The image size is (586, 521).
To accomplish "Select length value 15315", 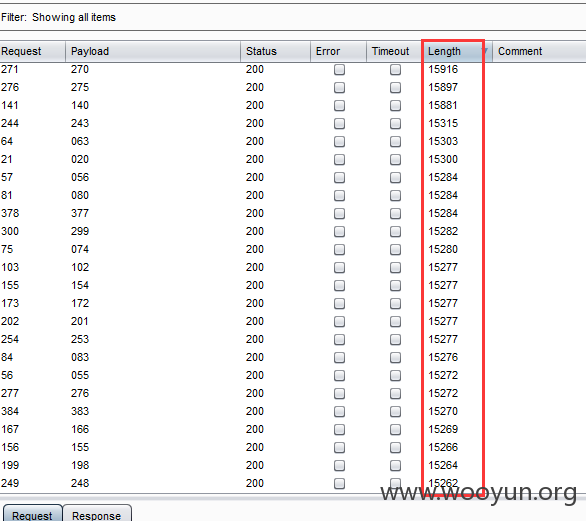I will pos(443,123).
